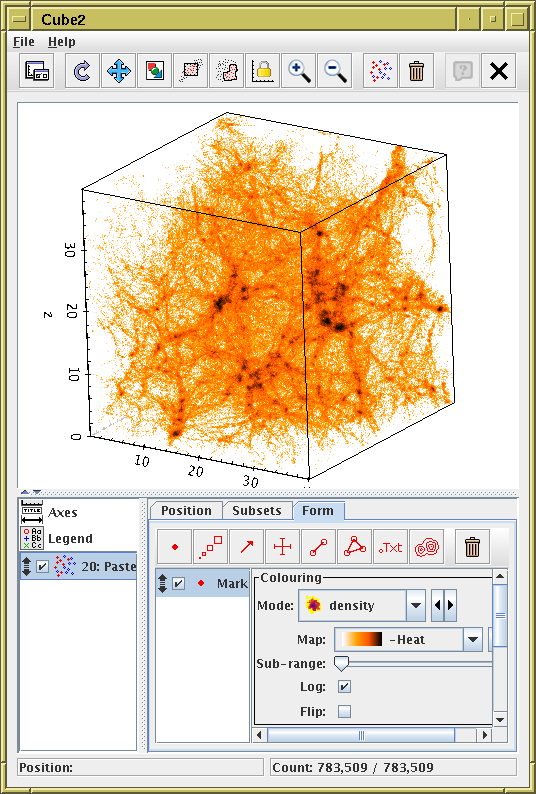This screenshot has width=536, height=794.
Task: Click the Sub-range slider handle
Action: (342, 663)
